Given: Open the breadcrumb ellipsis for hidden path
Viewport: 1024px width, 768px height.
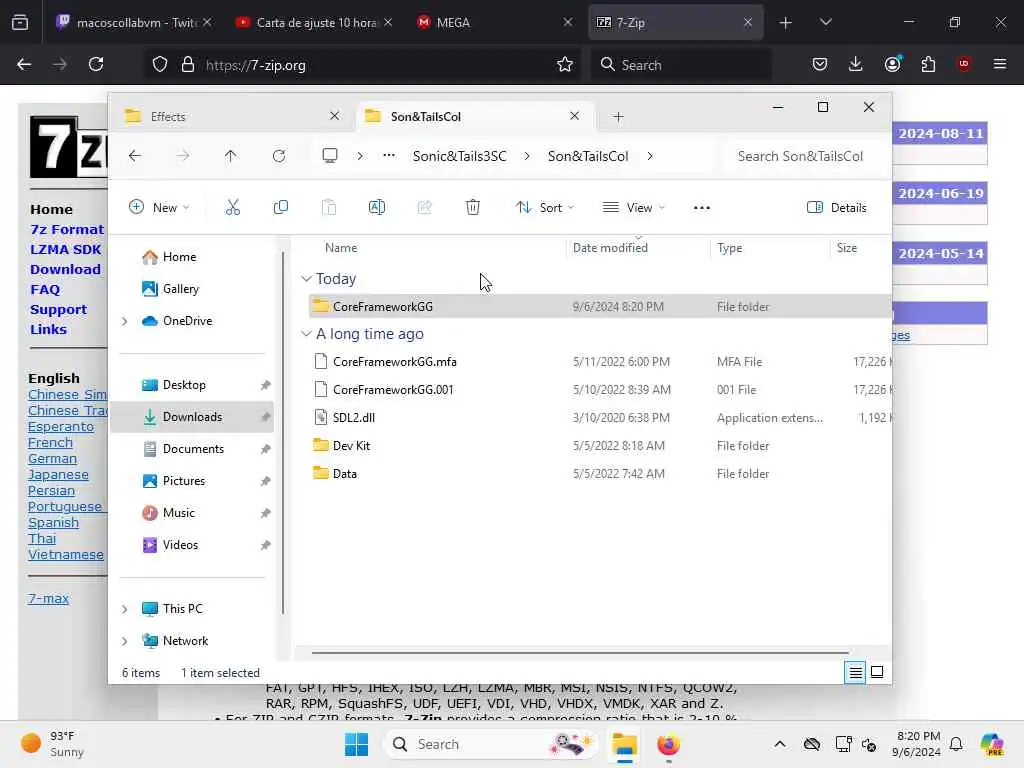Looking at the screenshot, I should point(389,156).
